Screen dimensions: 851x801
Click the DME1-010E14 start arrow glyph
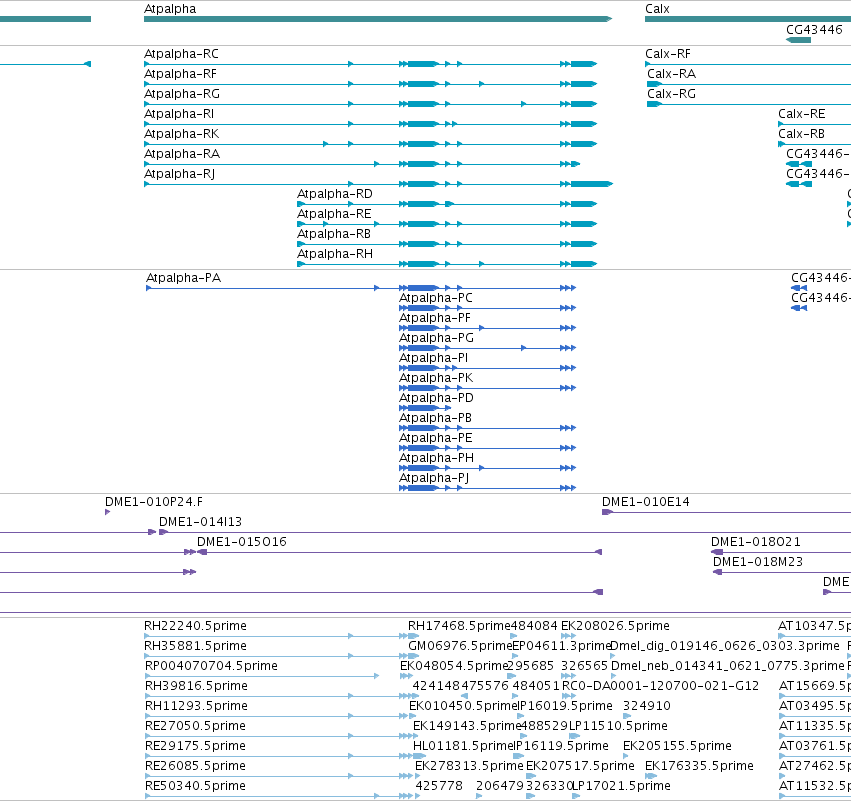coord(607,512)
